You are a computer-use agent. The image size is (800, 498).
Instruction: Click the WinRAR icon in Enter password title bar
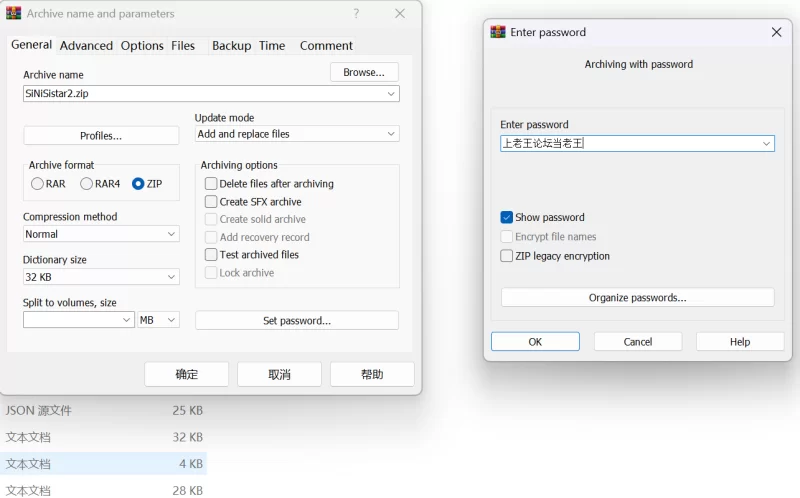[x=497, y=32]
